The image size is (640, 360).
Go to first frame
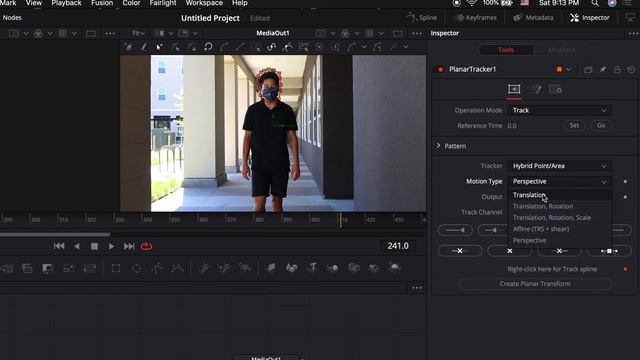click(x=59, y=246)
